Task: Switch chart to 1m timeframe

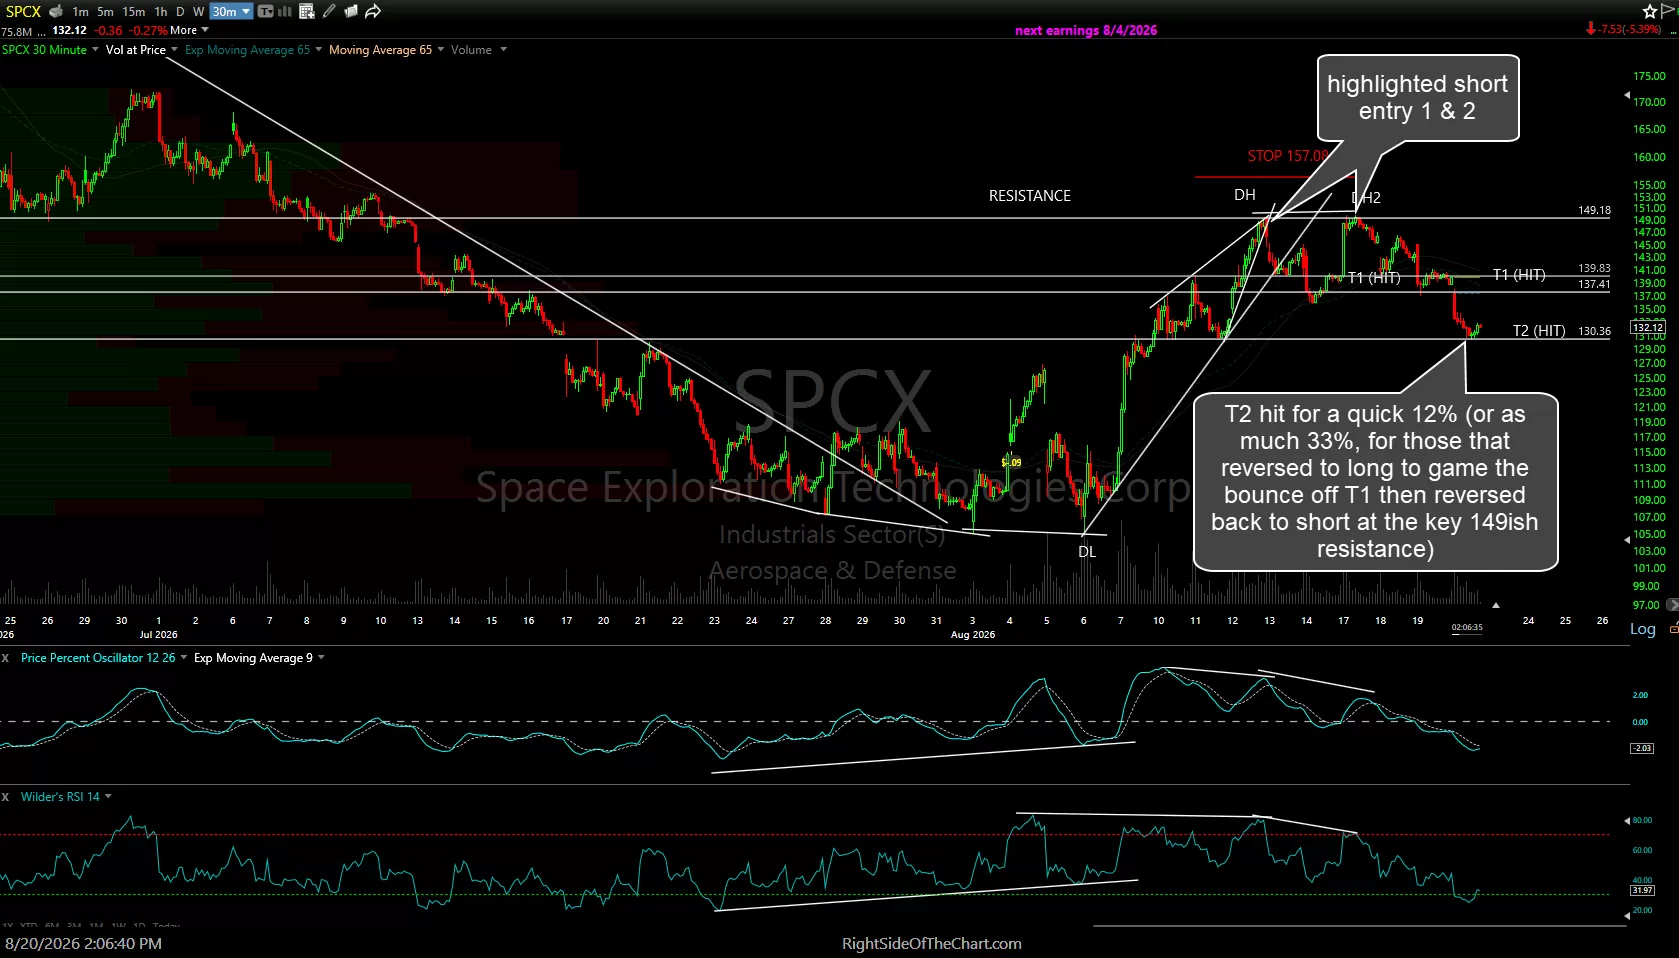Action: [81, 12]
